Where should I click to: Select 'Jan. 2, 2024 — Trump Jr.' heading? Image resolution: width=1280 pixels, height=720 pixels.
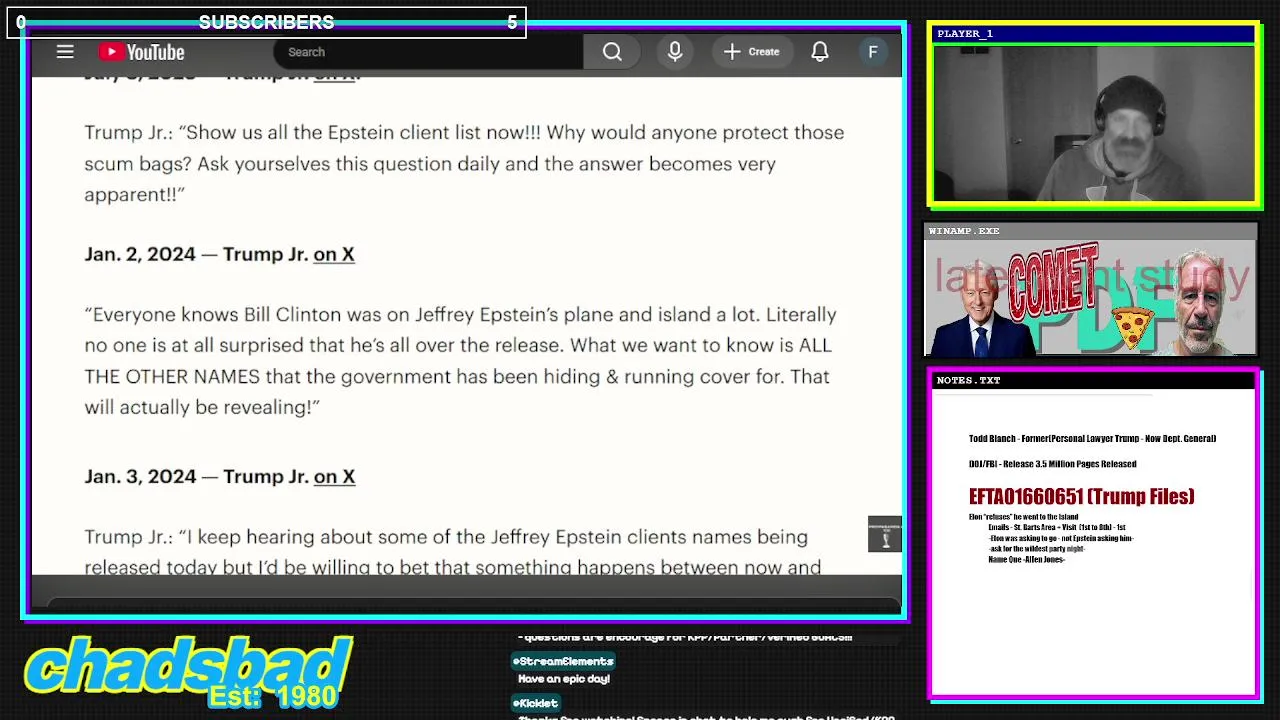(196, 254)
